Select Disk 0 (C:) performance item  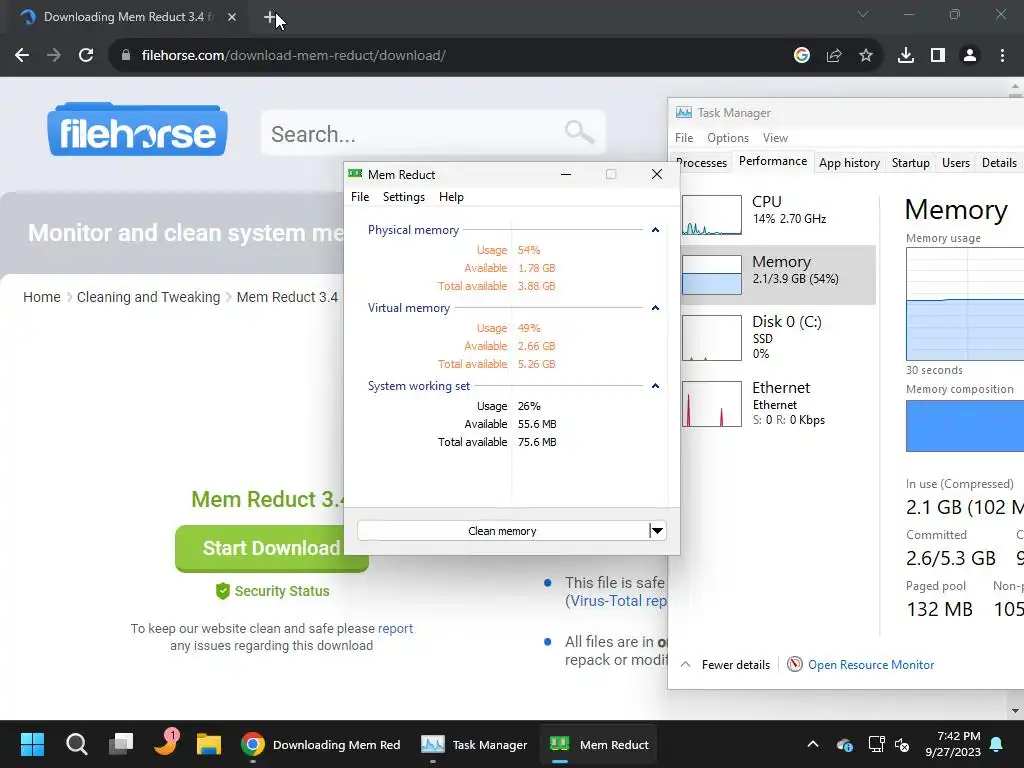click(777, 338)
